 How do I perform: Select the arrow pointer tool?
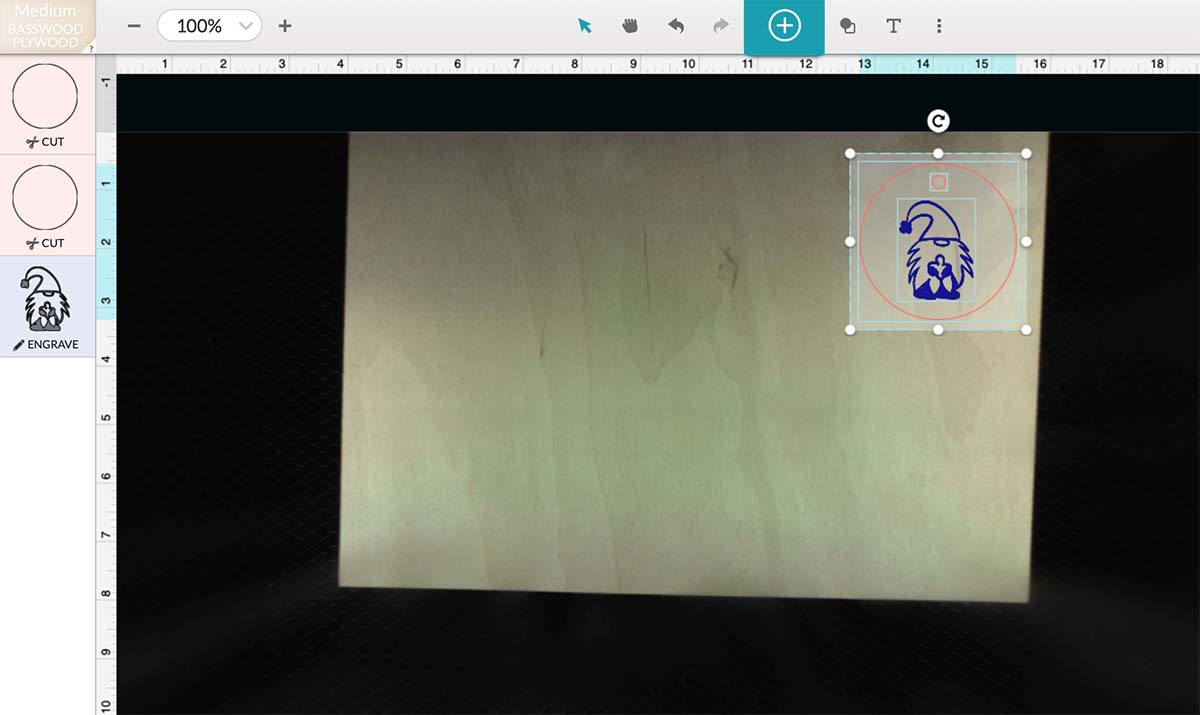(585, 26)
